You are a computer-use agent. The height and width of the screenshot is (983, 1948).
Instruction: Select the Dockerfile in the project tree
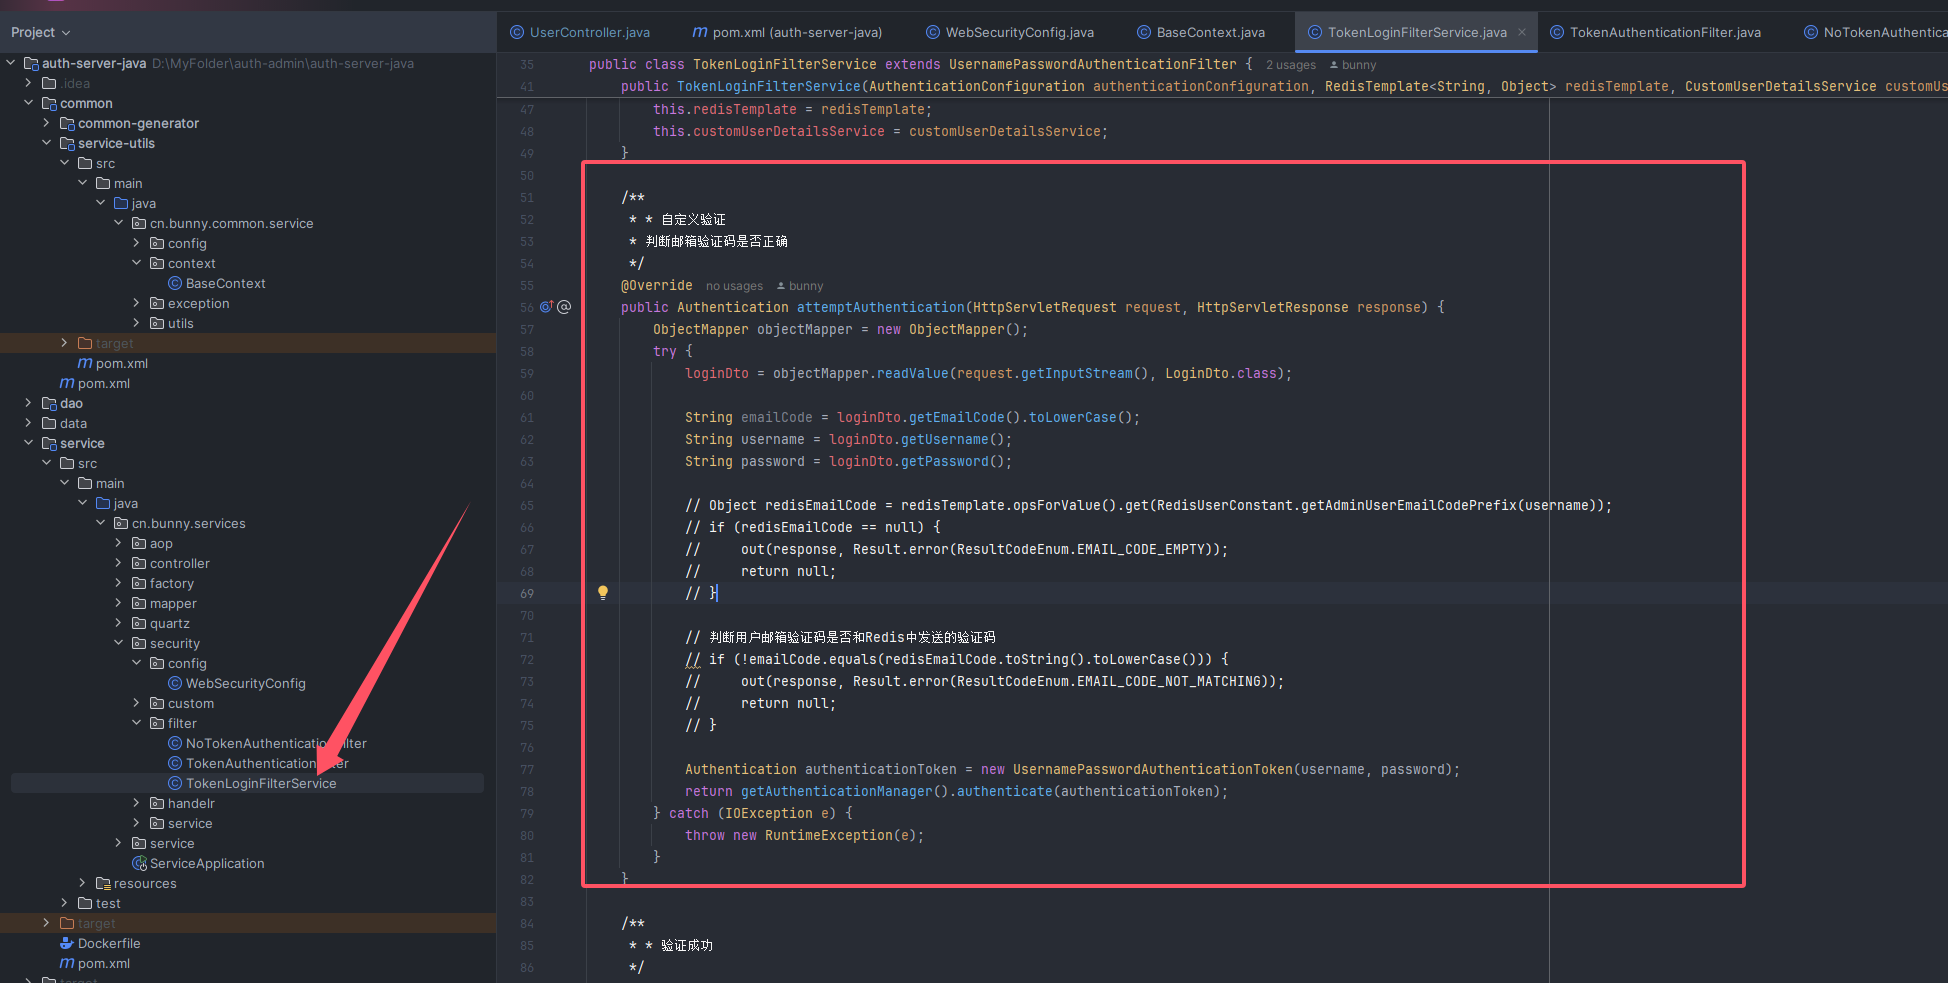click(109, 943)
